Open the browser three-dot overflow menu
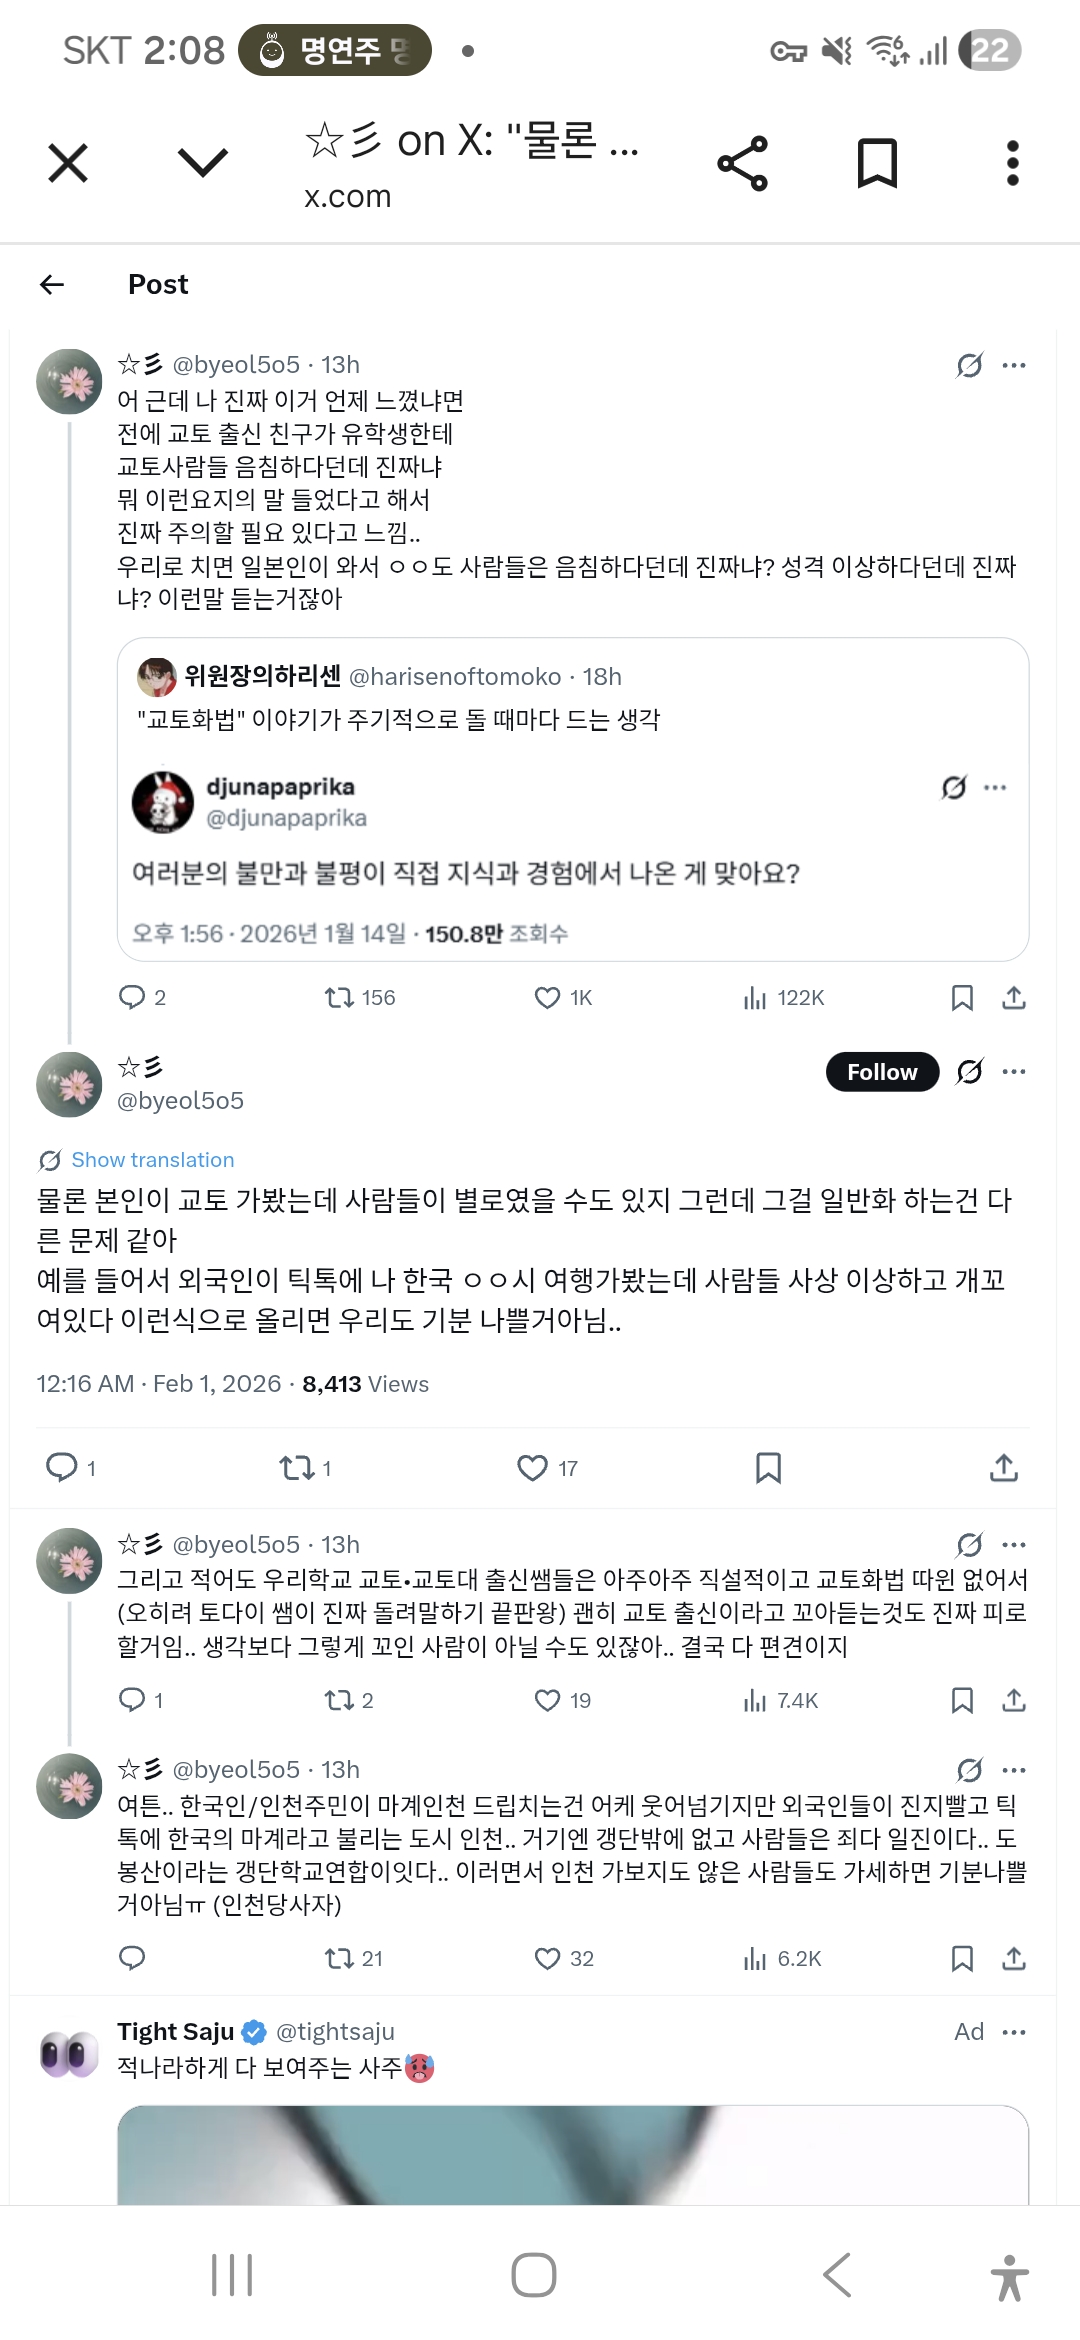Image resolution: width=1080 pixels, height=2340 pixels. 1012,164
